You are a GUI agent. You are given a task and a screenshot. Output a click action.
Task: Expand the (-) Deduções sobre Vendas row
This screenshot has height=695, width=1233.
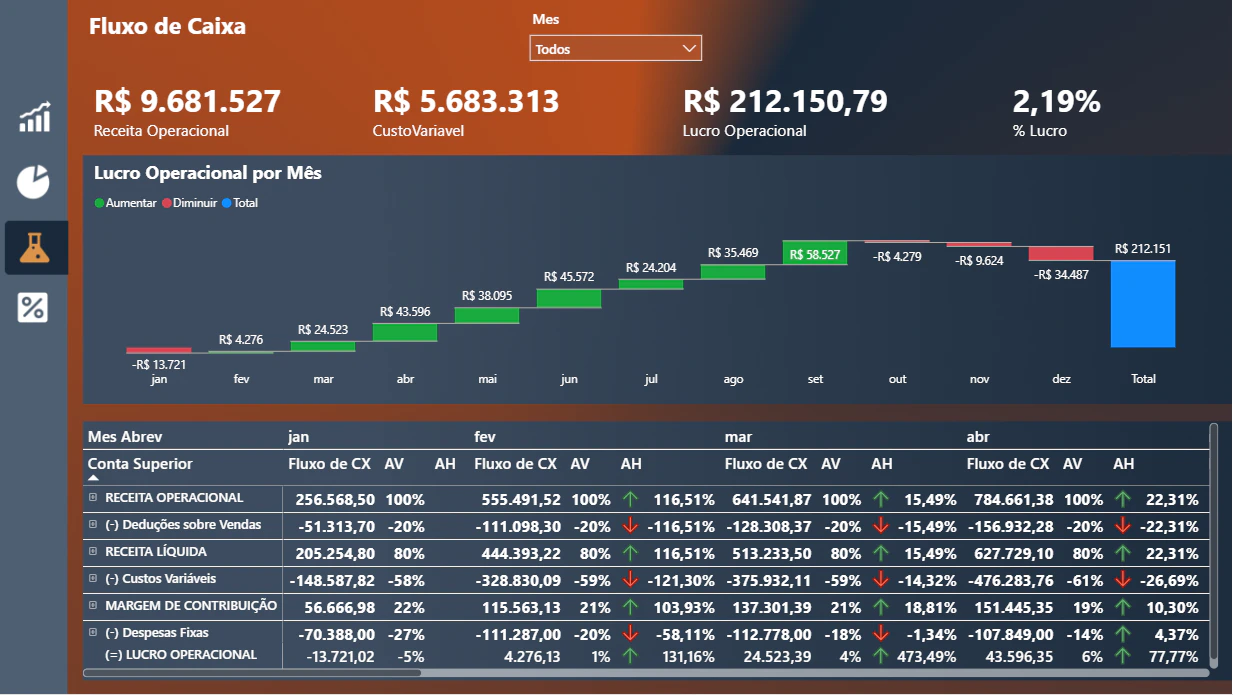coord(93,524)
